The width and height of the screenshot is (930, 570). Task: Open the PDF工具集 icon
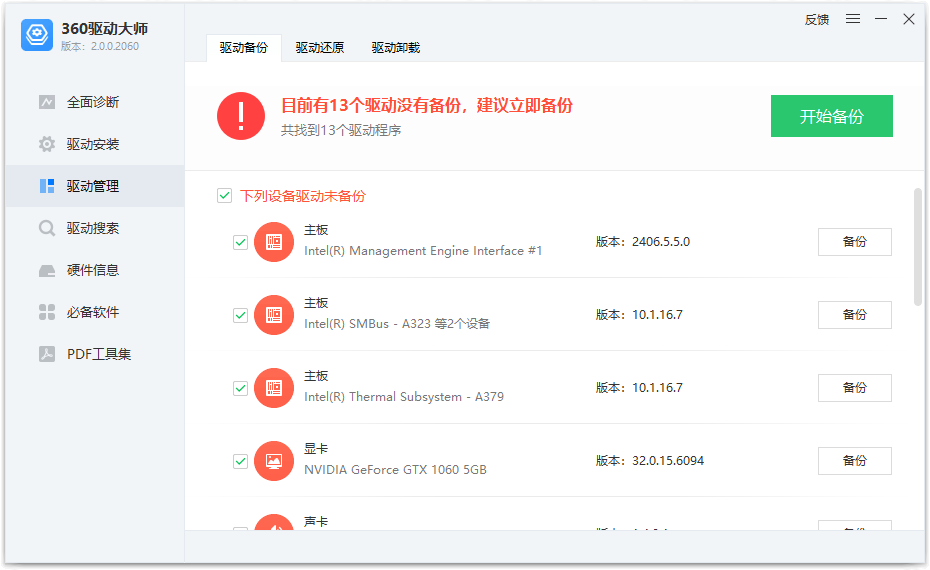pyautogui.click(x=47, y=354)
